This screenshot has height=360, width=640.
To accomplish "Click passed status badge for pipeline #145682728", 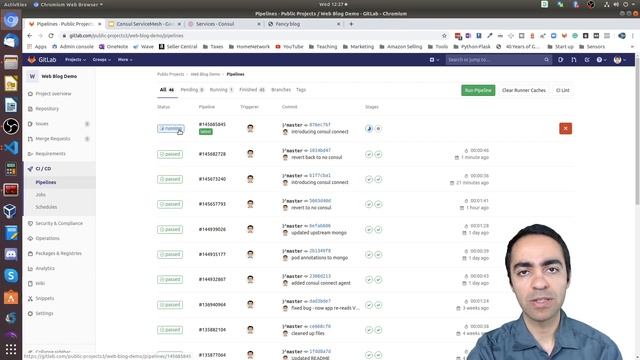I will tap(170, 154).
